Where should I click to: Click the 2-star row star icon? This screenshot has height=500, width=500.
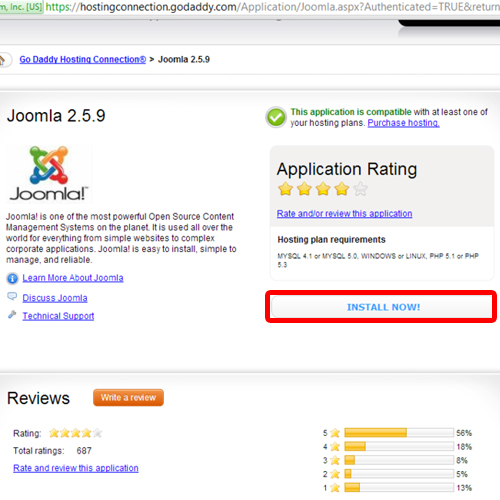(335, 474)
